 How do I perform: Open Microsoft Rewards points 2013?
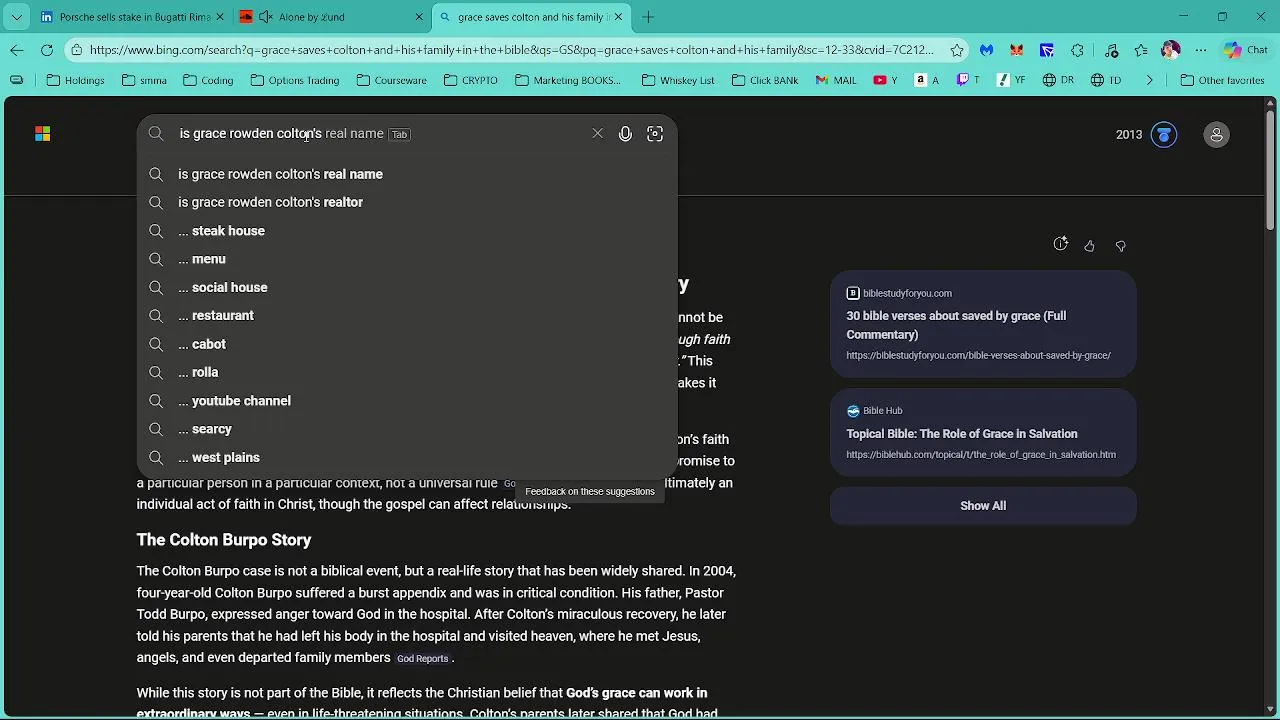tap(1146, 134)
